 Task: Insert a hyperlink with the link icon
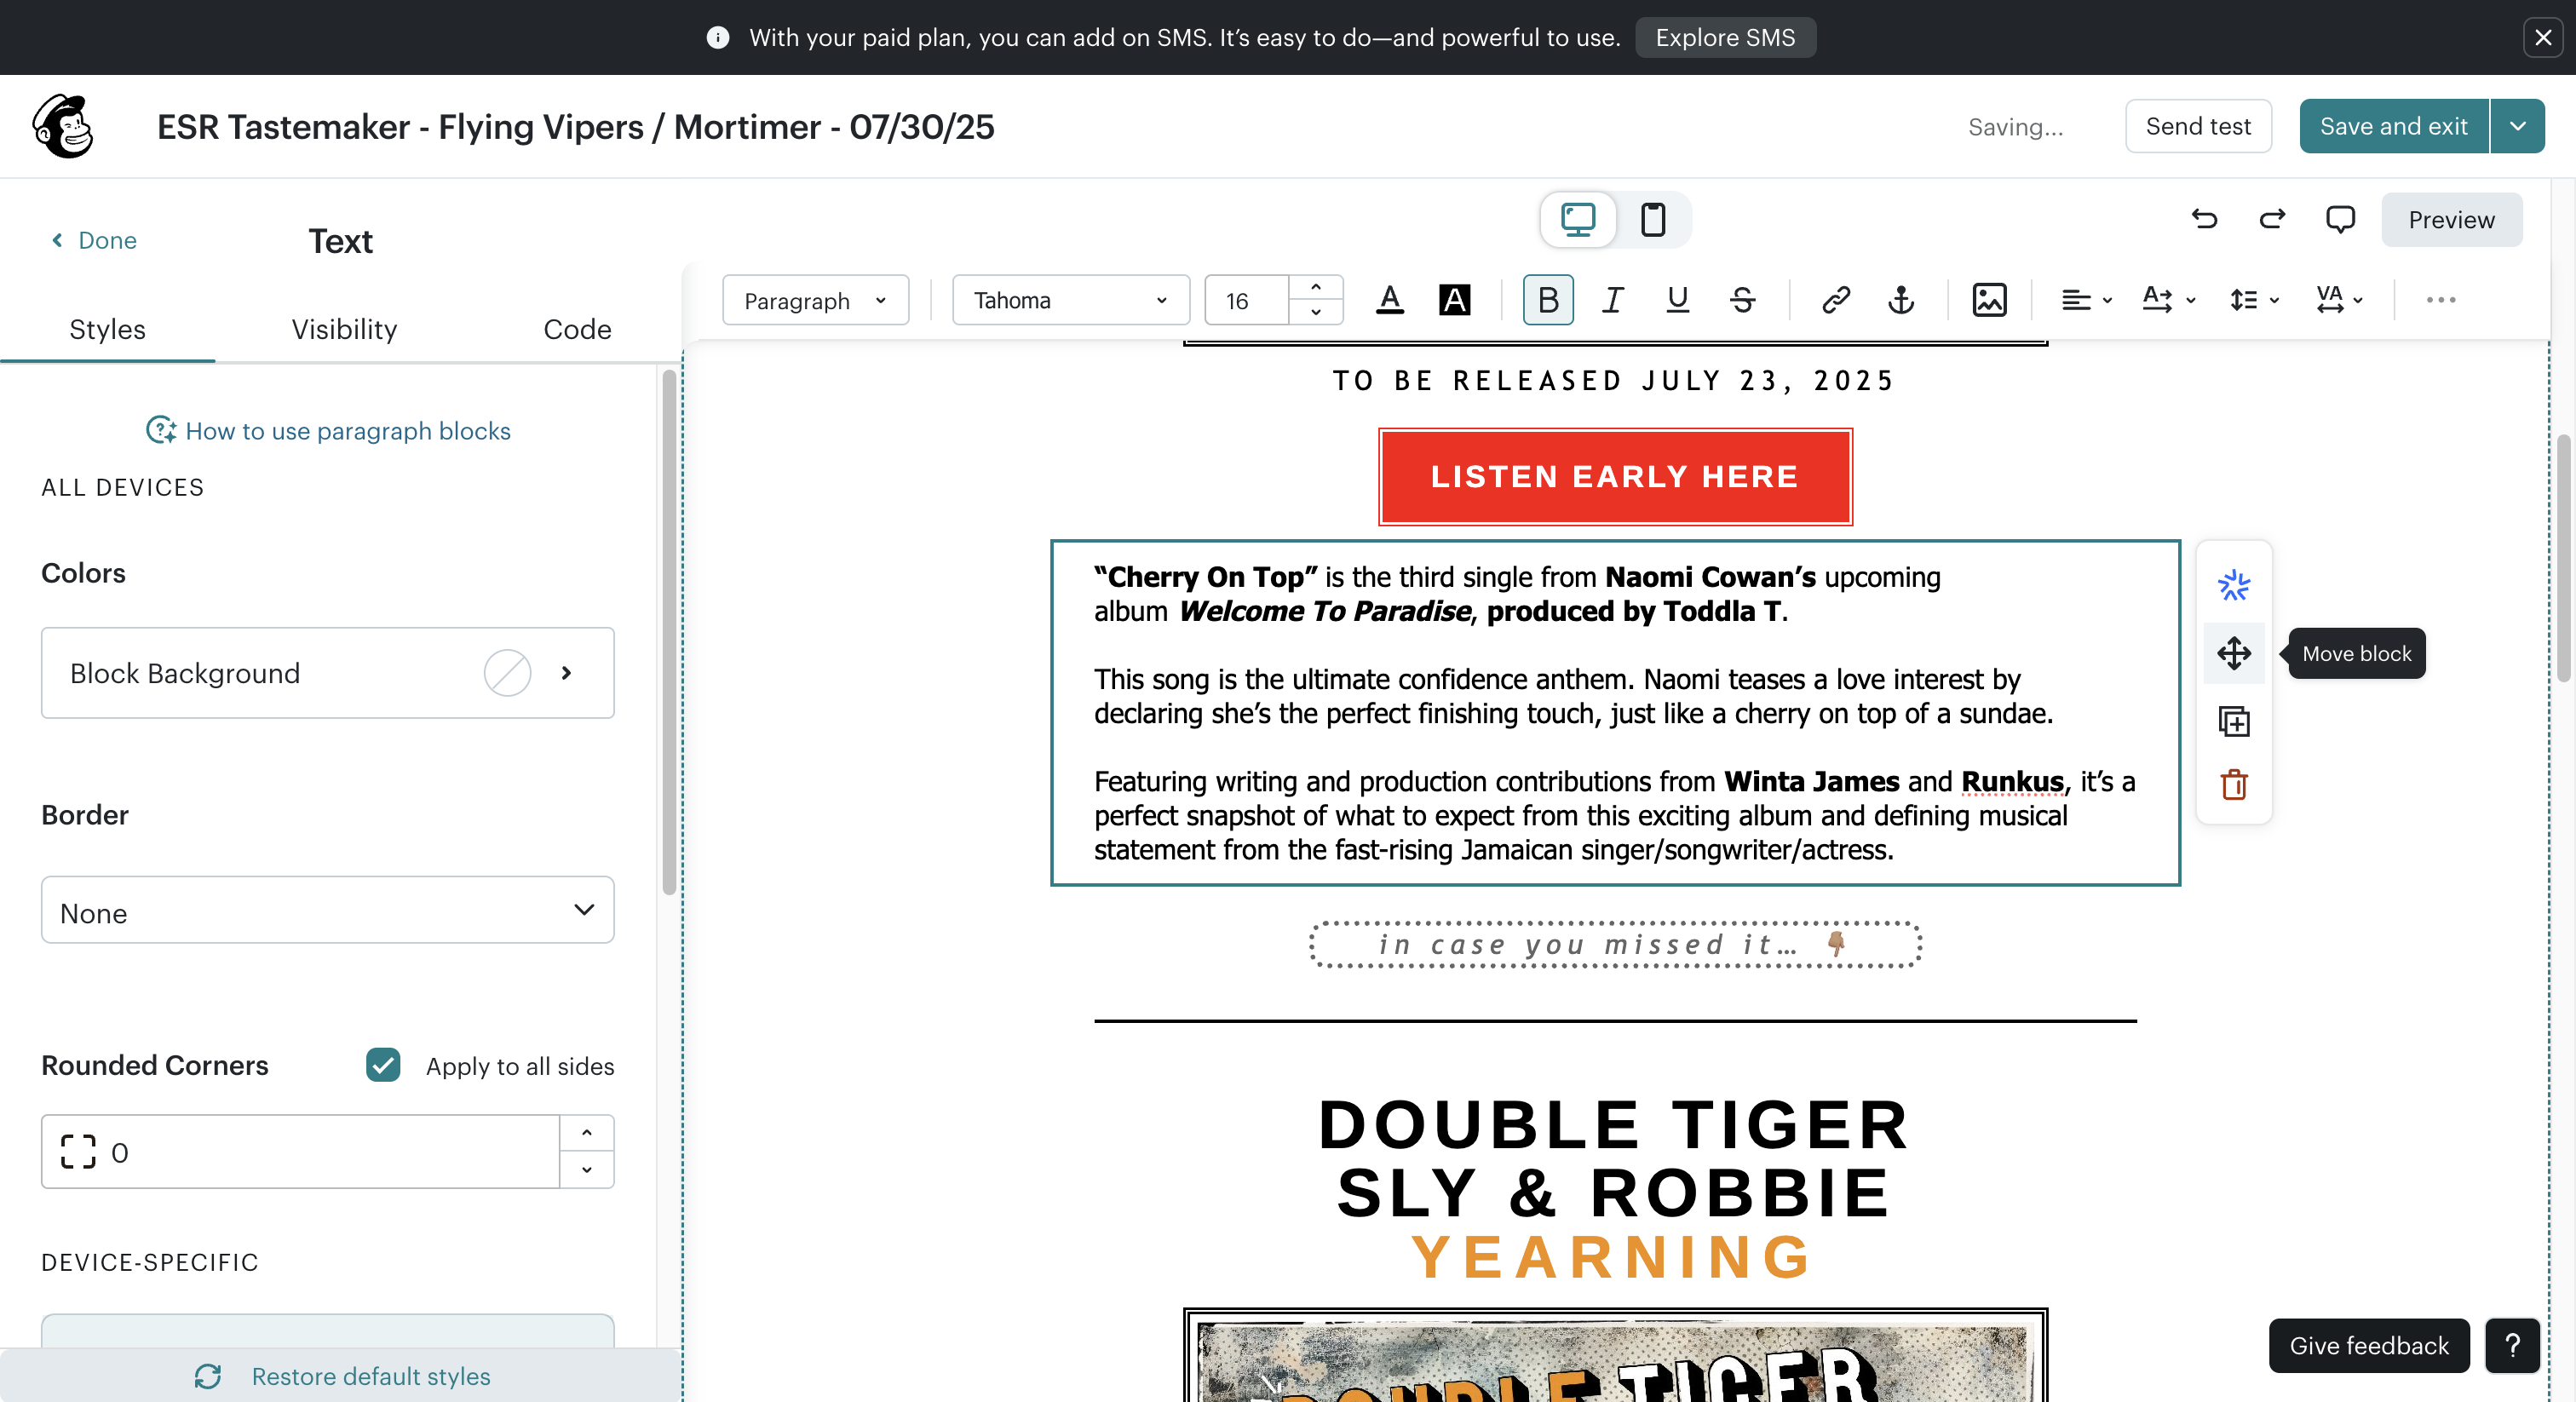coord(1836,300)
